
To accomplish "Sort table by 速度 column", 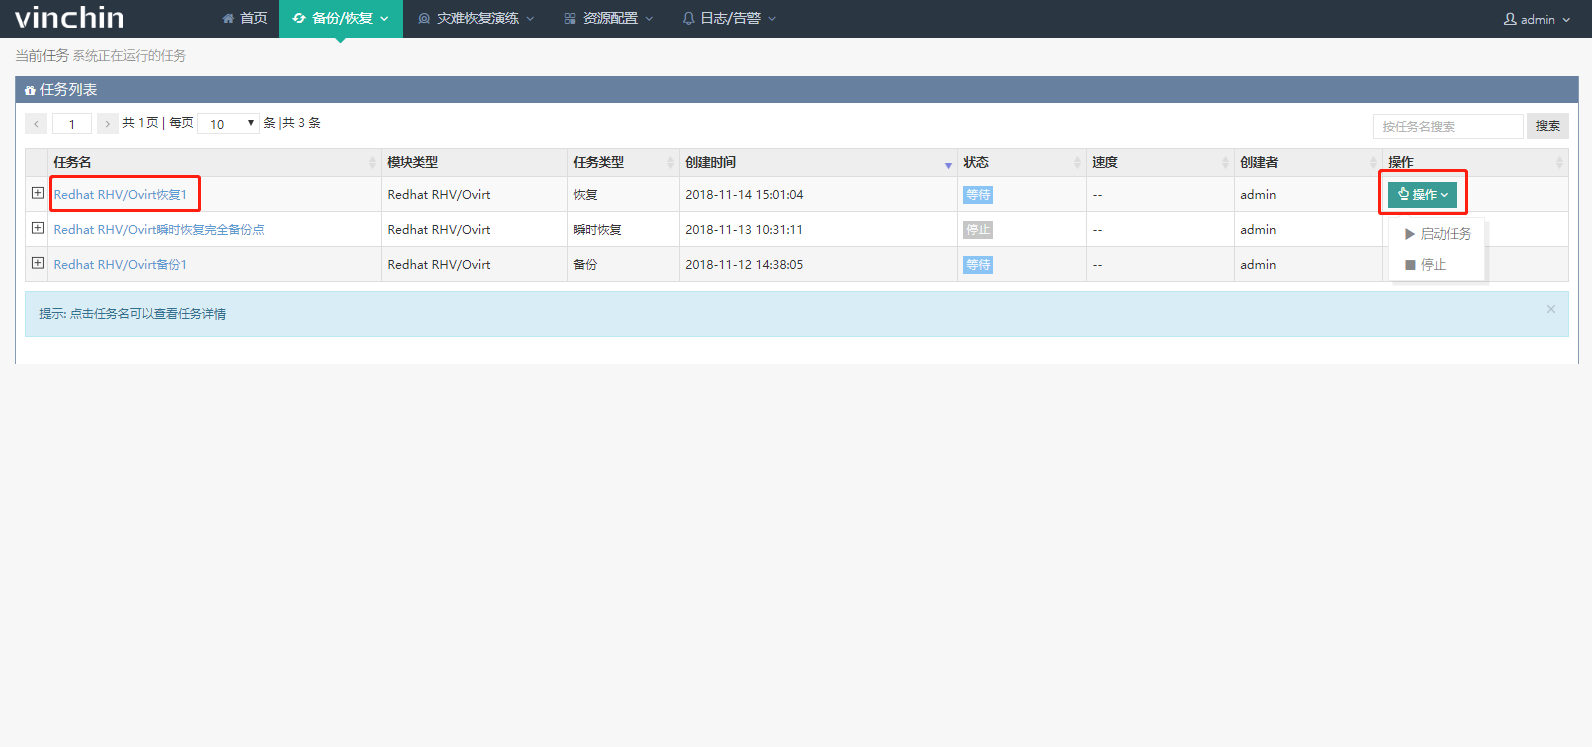I will (x=1160, y=162).
